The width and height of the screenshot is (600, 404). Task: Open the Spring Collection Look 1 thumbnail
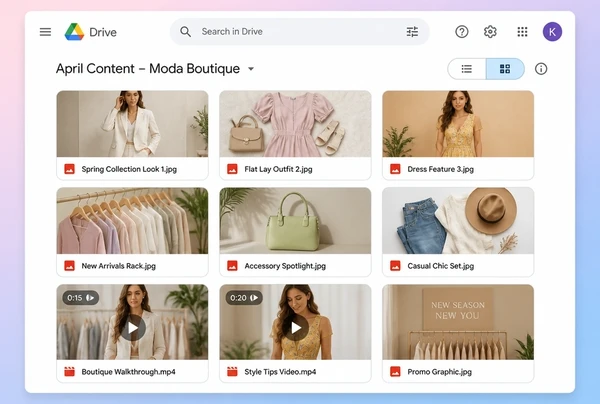[132, 124]
